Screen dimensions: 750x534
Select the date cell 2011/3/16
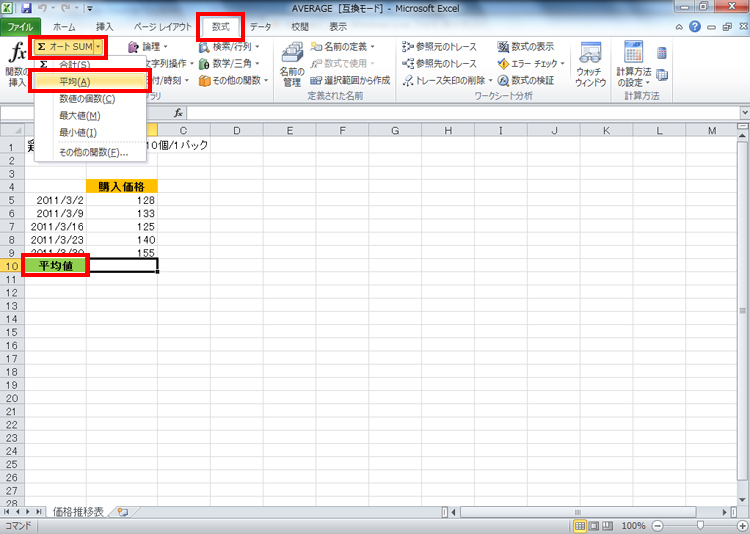click(55, 226)
